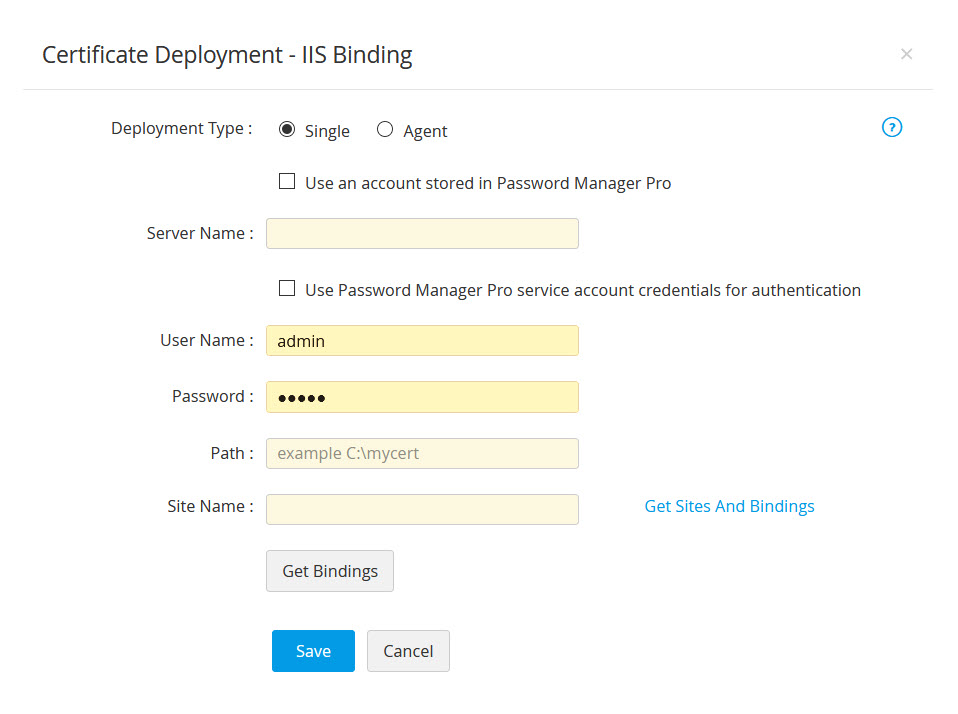Image resolution: width=958 pixels, height=714 pixels.
Task: Click the Deployment Type label
Action: (x=181, y=128)
